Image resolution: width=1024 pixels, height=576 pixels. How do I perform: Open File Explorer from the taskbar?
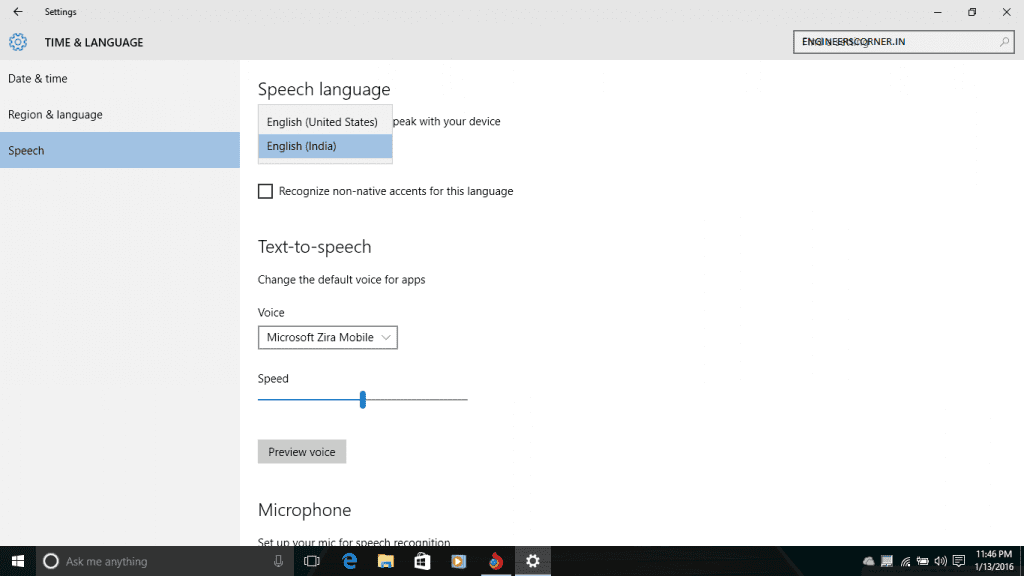tap(386, 561)
